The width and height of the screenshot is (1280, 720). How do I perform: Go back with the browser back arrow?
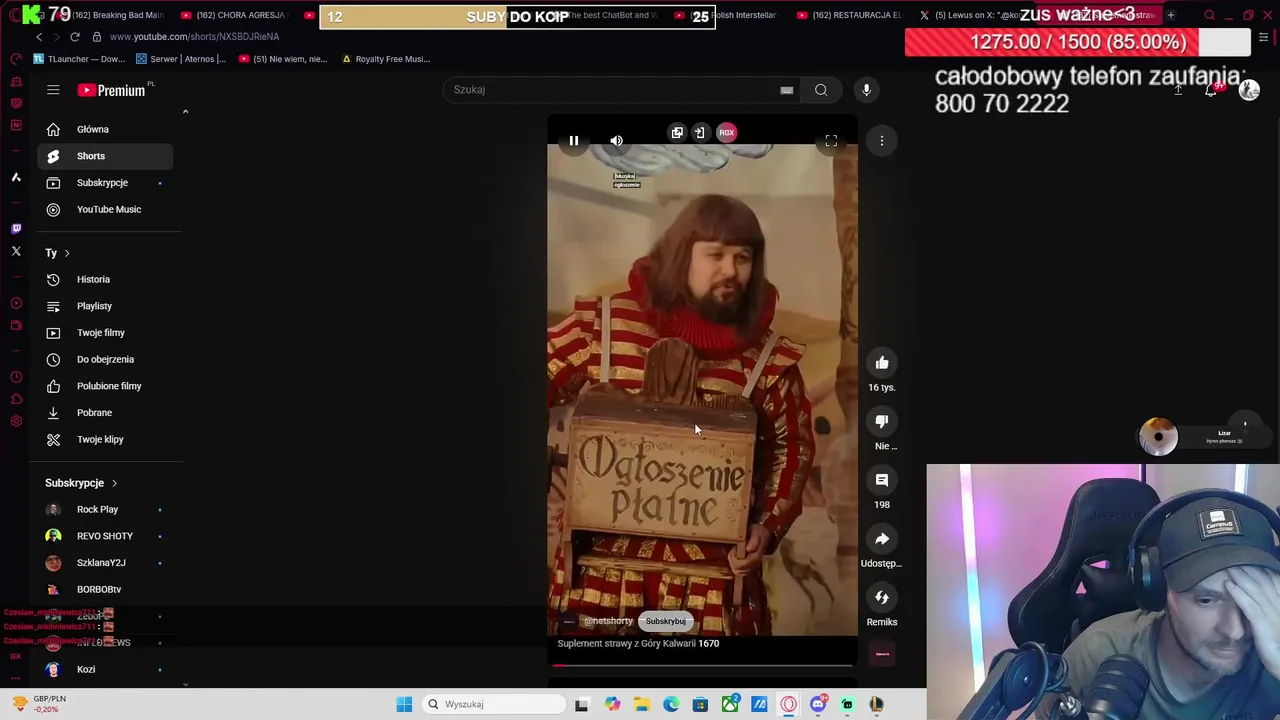(x=39, y=36)
